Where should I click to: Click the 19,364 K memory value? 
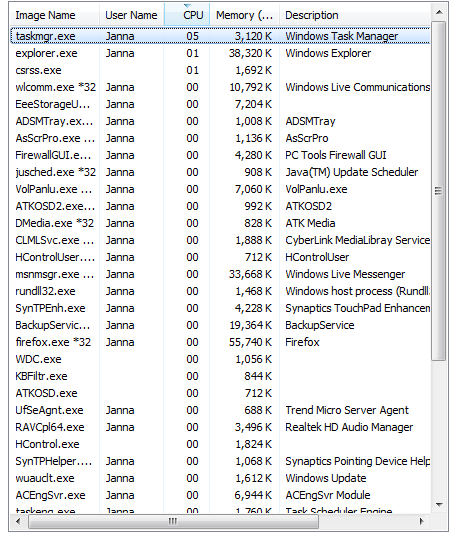(x=251, y=325)
